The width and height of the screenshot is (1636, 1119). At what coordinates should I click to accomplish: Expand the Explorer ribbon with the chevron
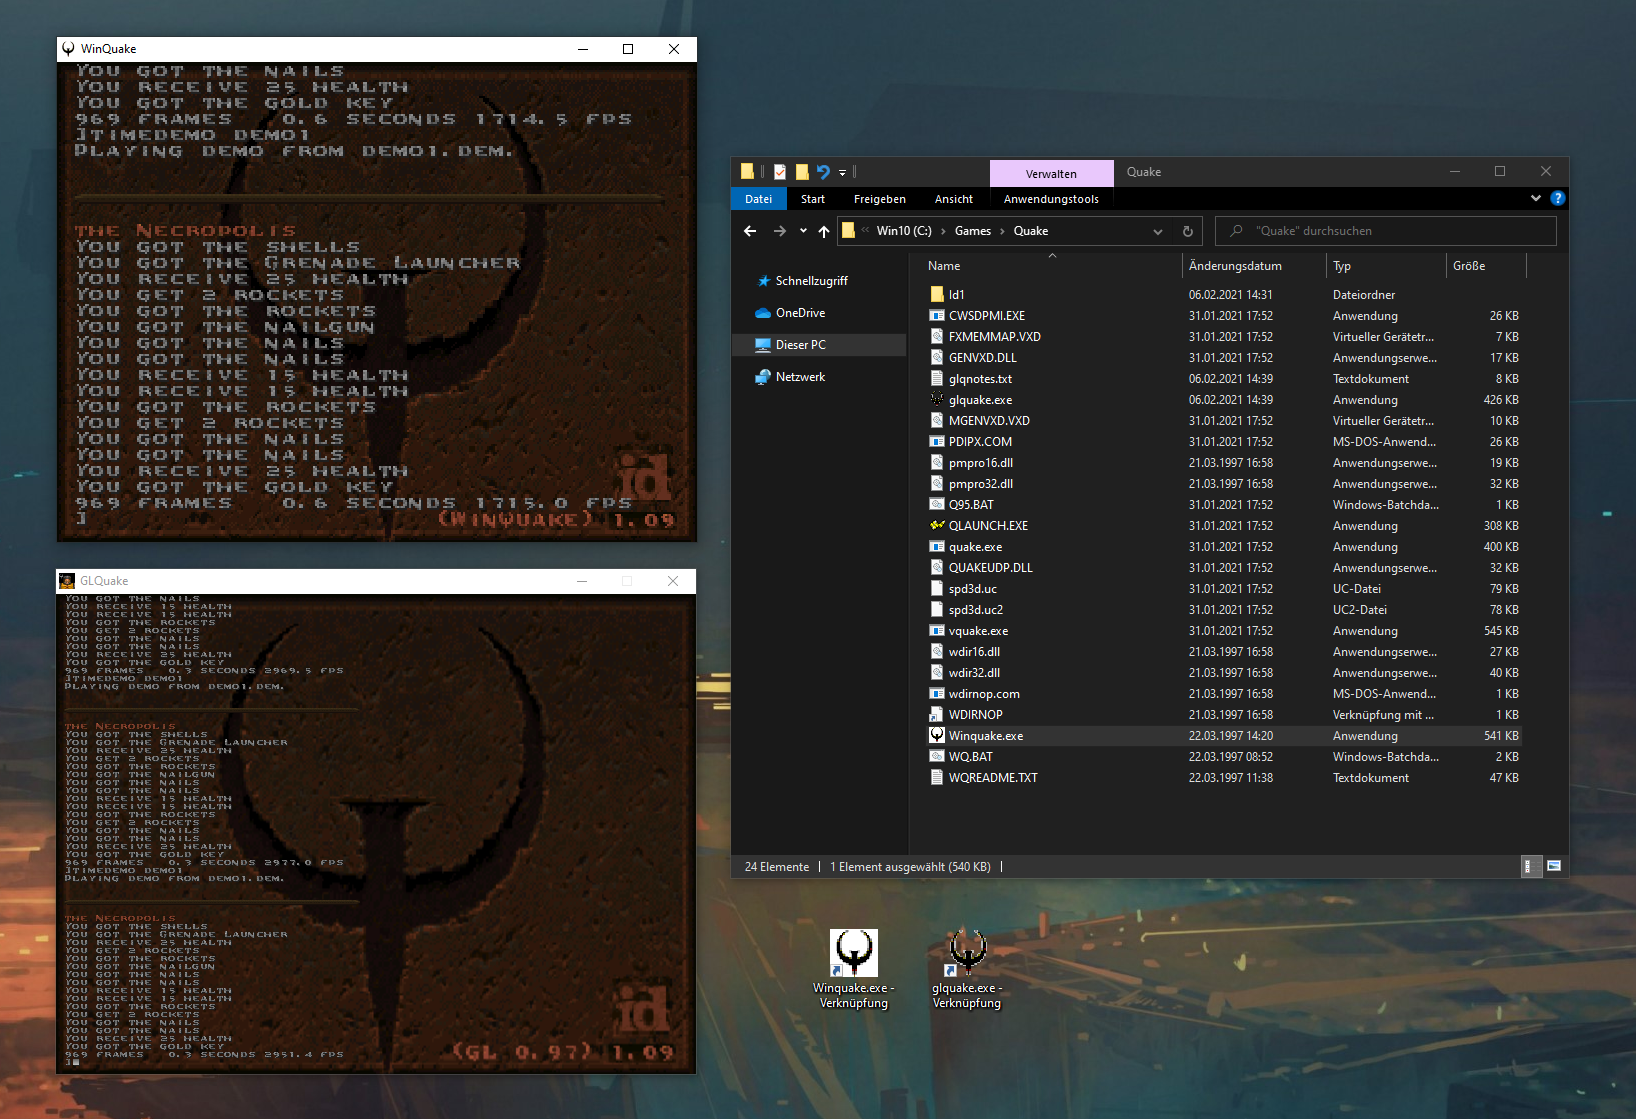[x=1536, y=198]
